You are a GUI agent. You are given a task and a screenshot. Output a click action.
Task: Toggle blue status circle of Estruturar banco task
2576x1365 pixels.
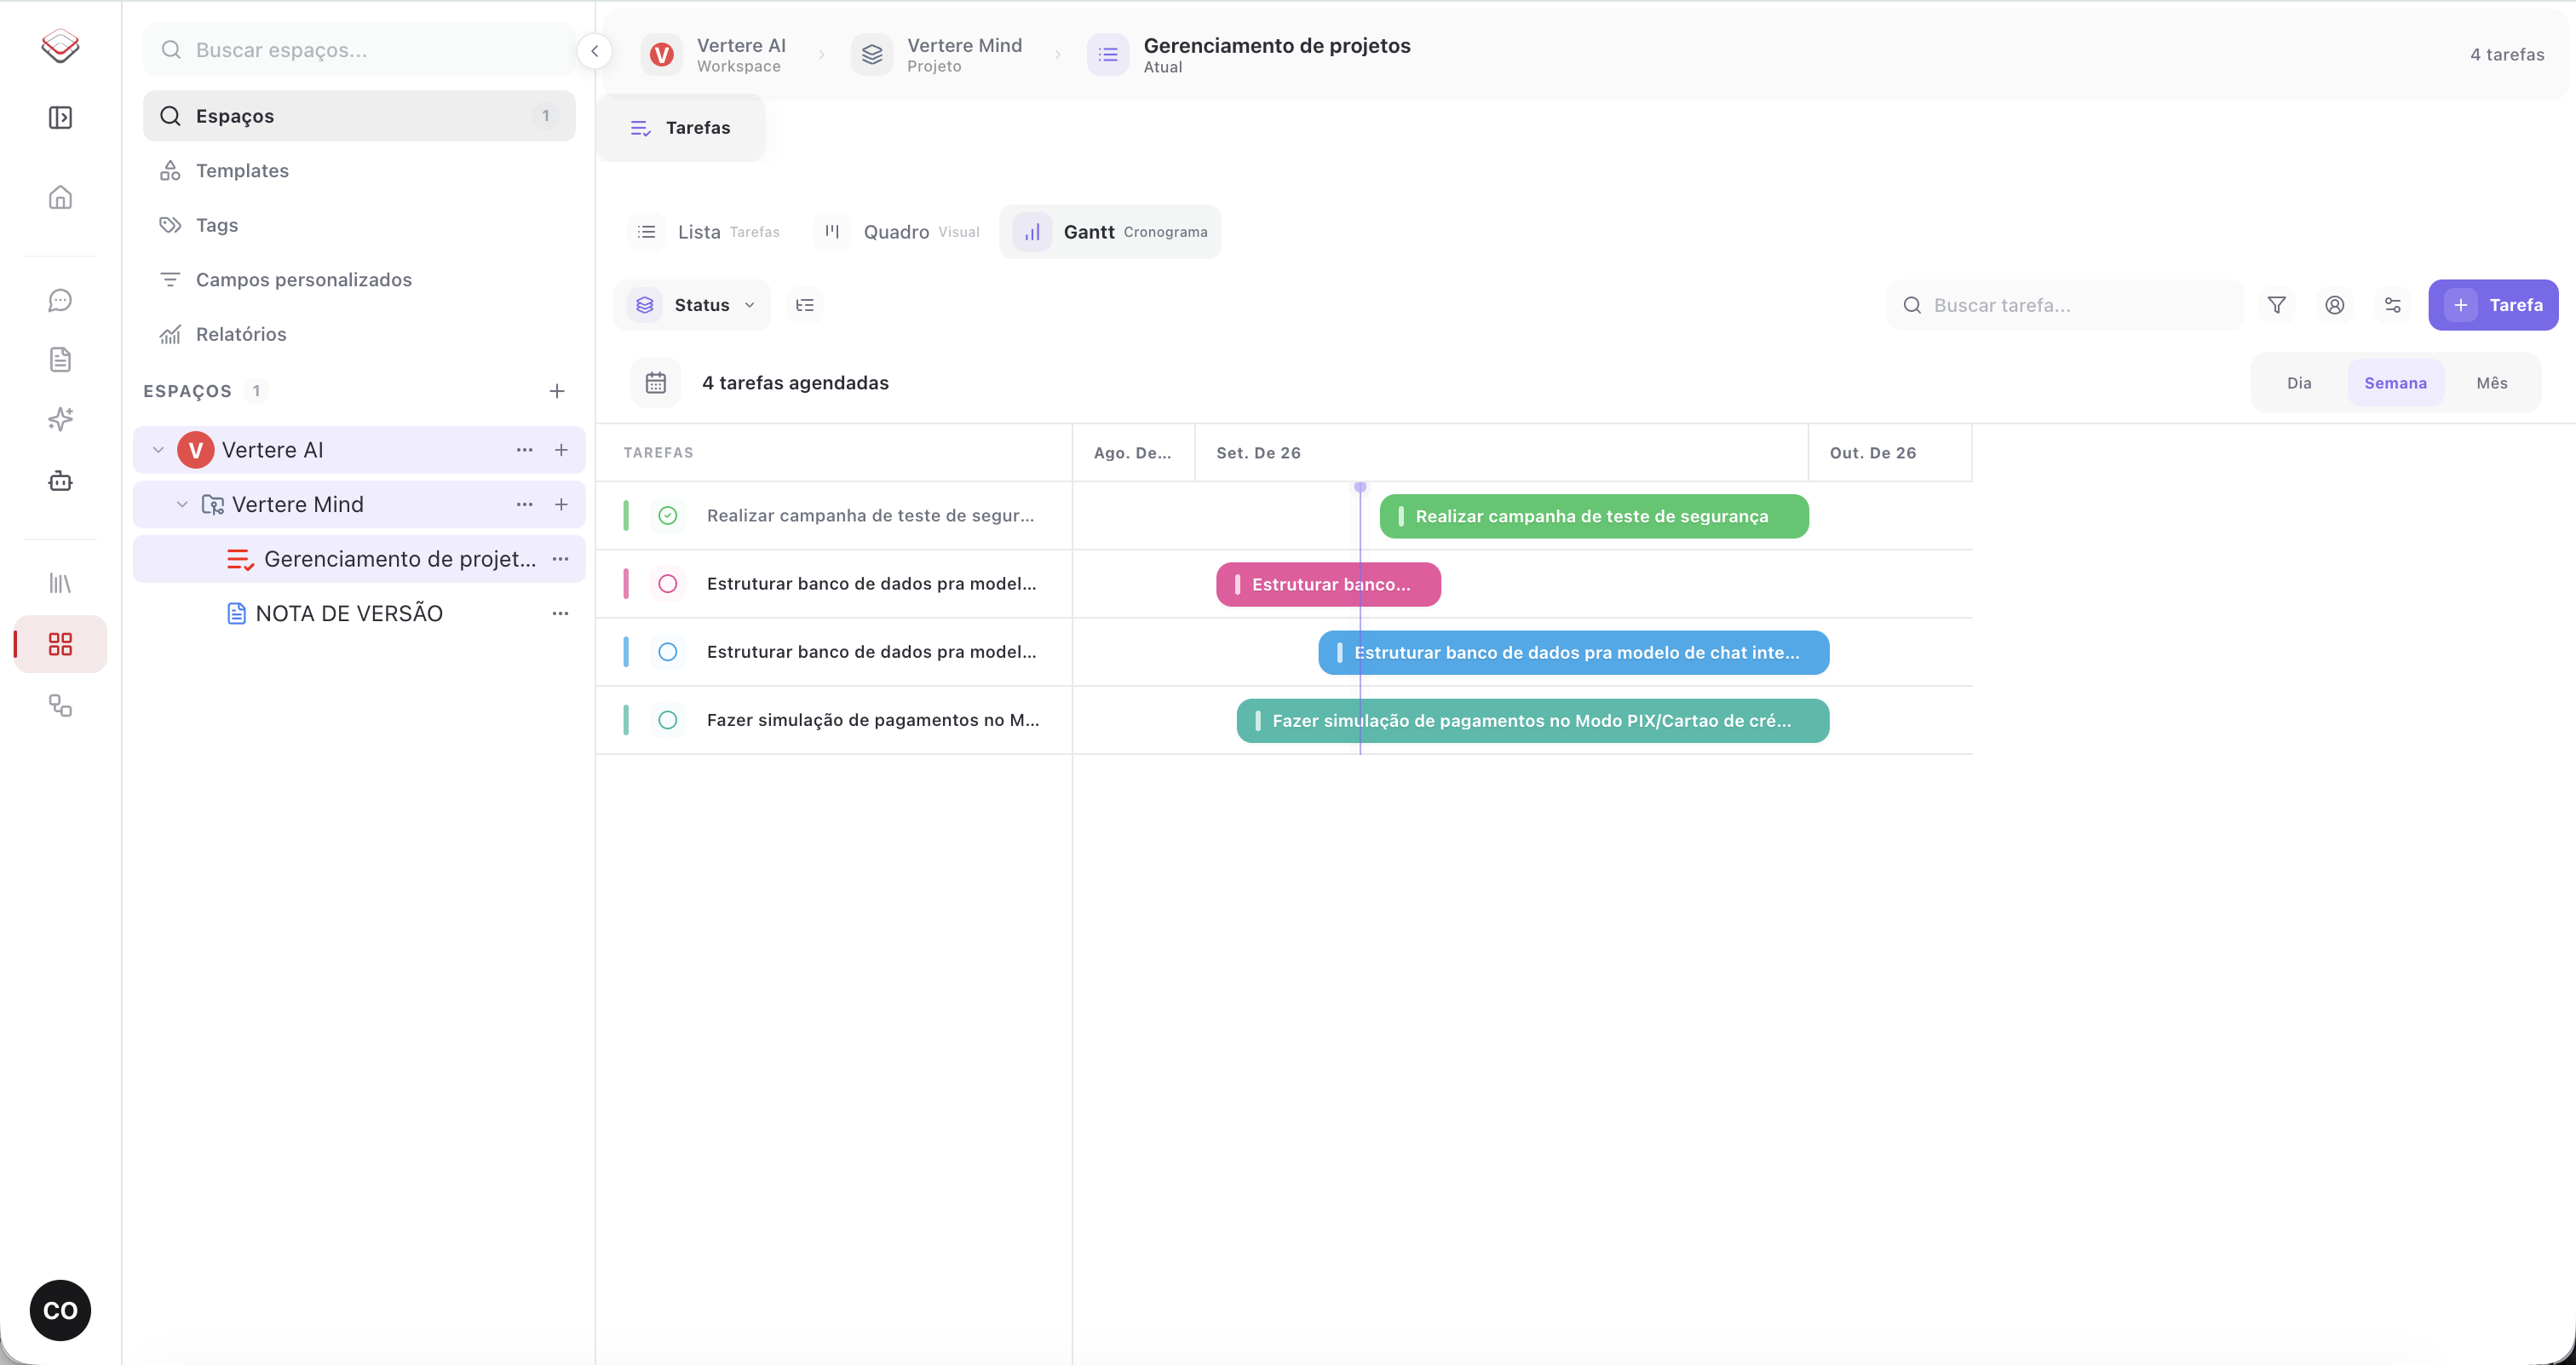[668, 652]
